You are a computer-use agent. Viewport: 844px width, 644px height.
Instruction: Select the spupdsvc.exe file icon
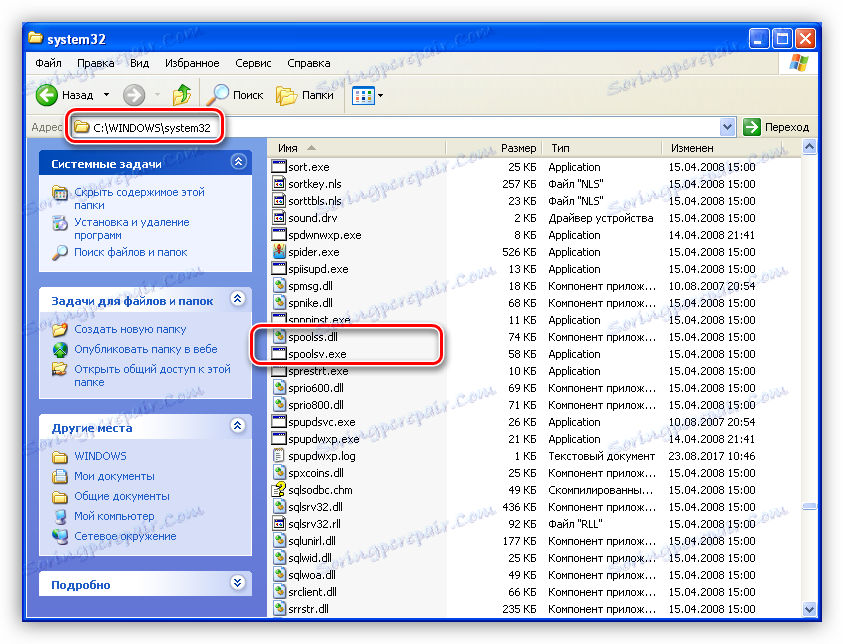[x=279, y=422]
